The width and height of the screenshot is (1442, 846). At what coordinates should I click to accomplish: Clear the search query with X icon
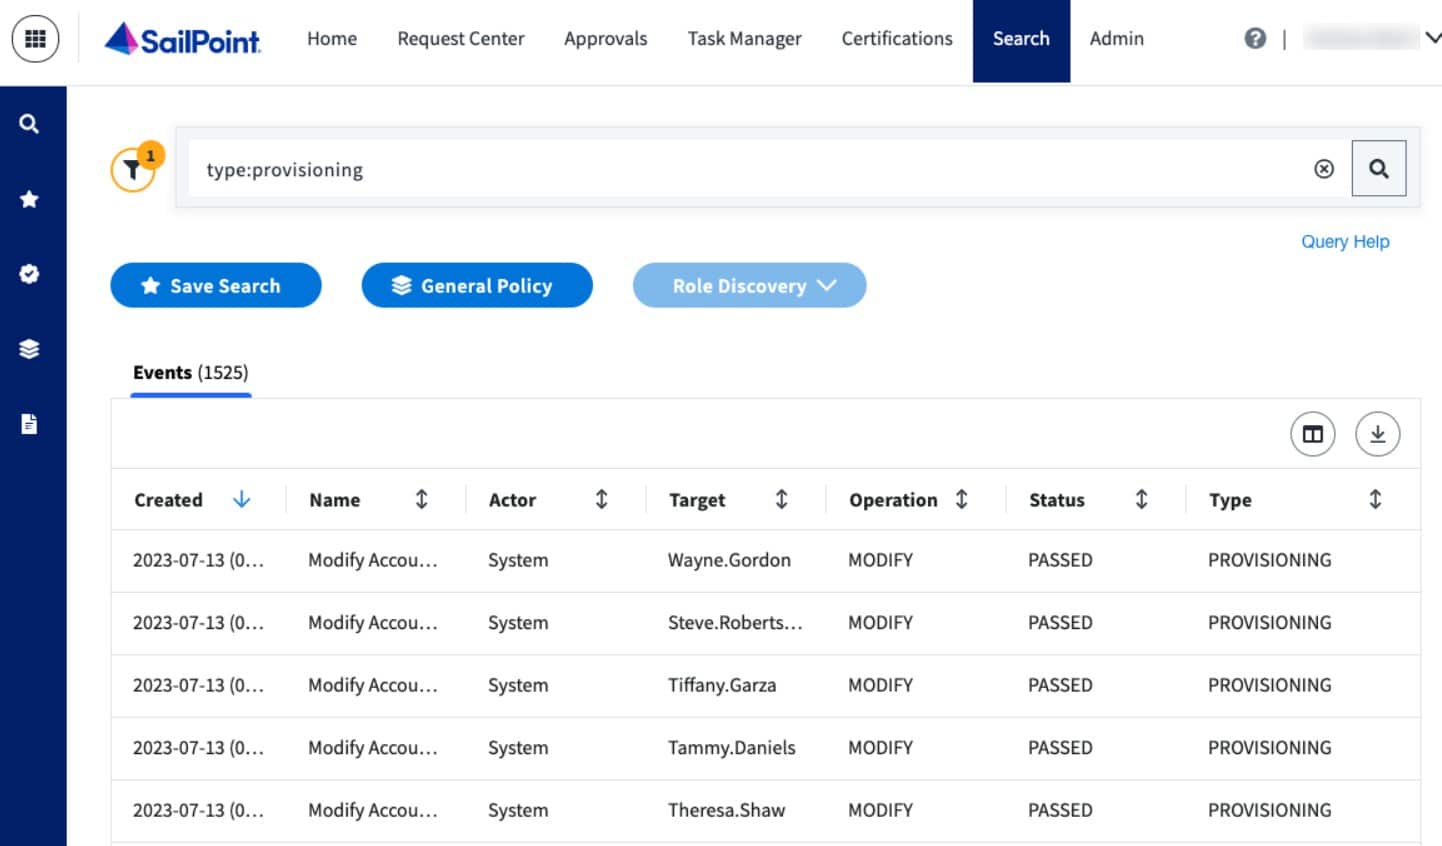click(1324, 169)
